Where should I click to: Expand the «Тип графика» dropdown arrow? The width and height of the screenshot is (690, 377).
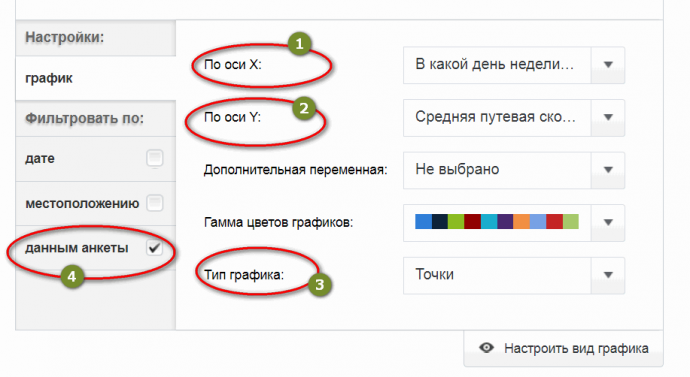608,275
